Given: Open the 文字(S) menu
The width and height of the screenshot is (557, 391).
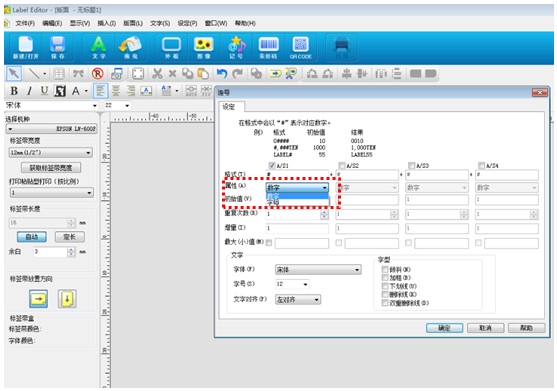Looking at the screenshot, I should click(159, 23).
